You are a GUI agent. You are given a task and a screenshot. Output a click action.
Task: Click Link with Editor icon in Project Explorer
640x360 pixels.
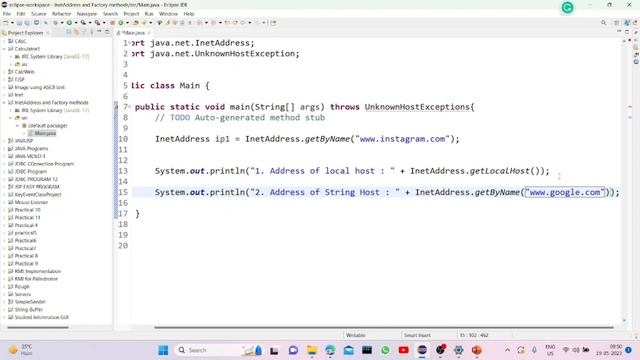click(76, 32)
